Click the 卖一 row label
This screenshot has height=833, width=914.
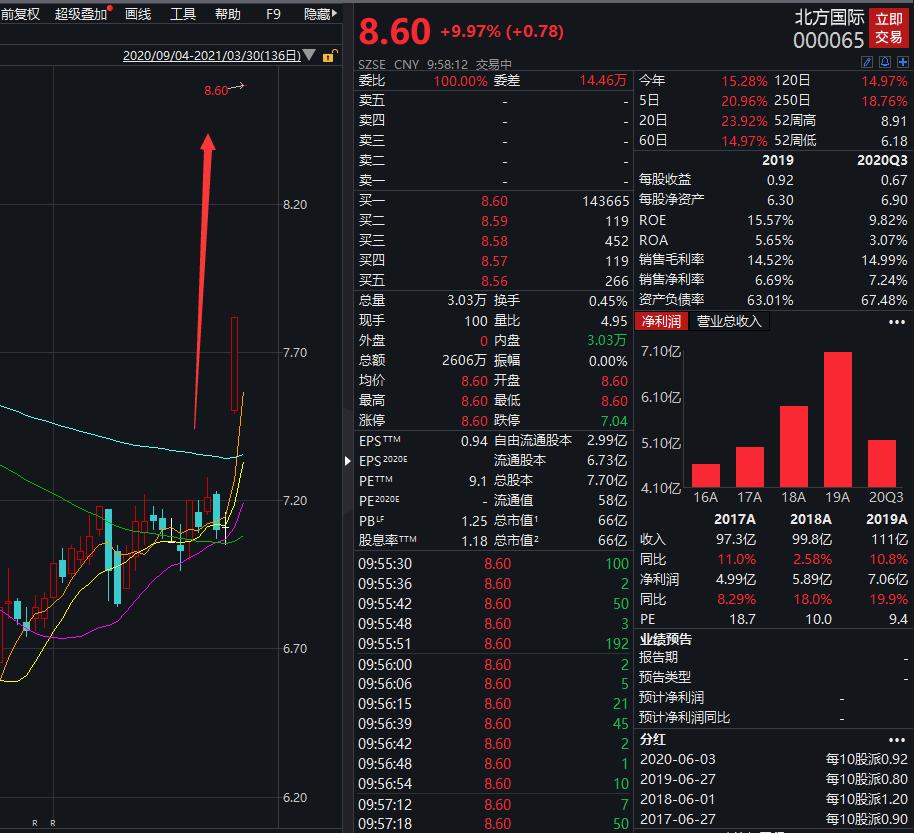tap(372, 181)
